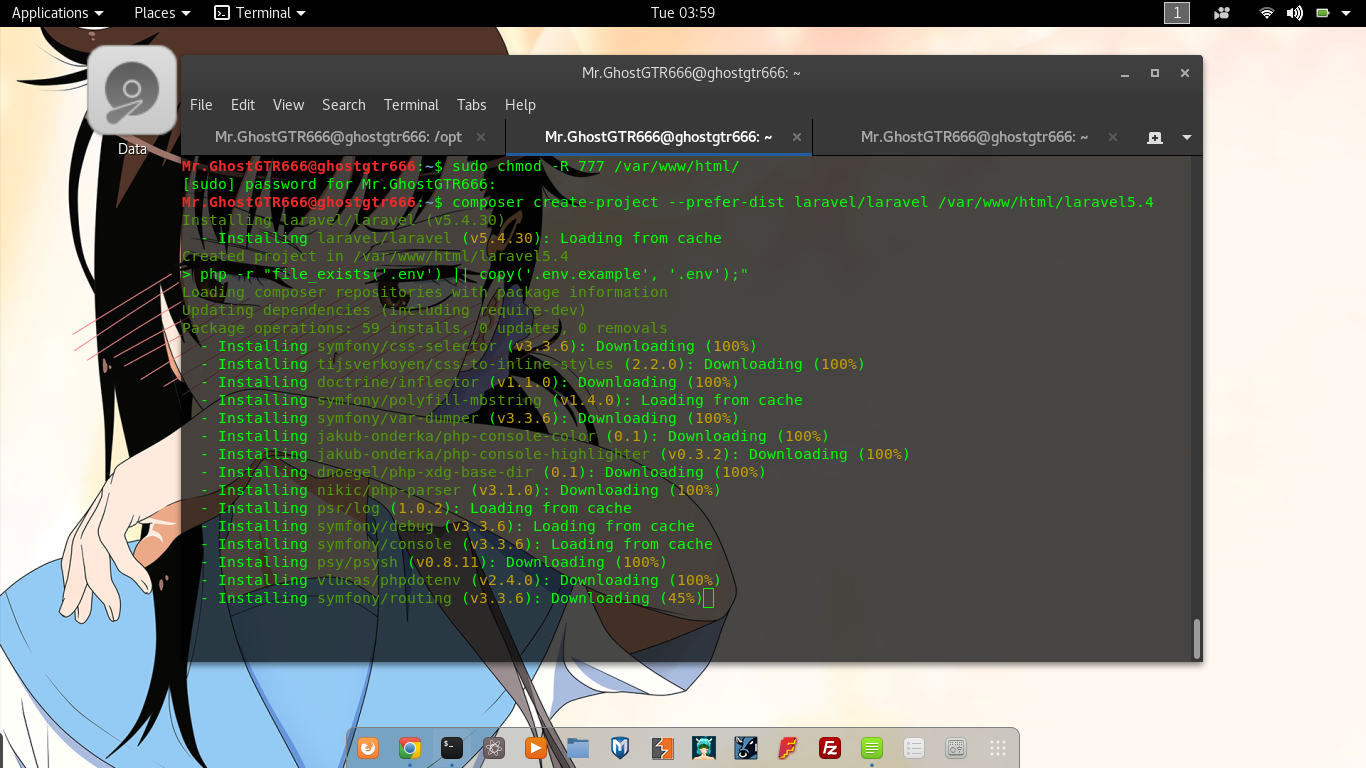Image resolution: width=1366 pixels, height=768 pixels.
Task: Close the rightmost terminal tab
Action: (1113, 137)
